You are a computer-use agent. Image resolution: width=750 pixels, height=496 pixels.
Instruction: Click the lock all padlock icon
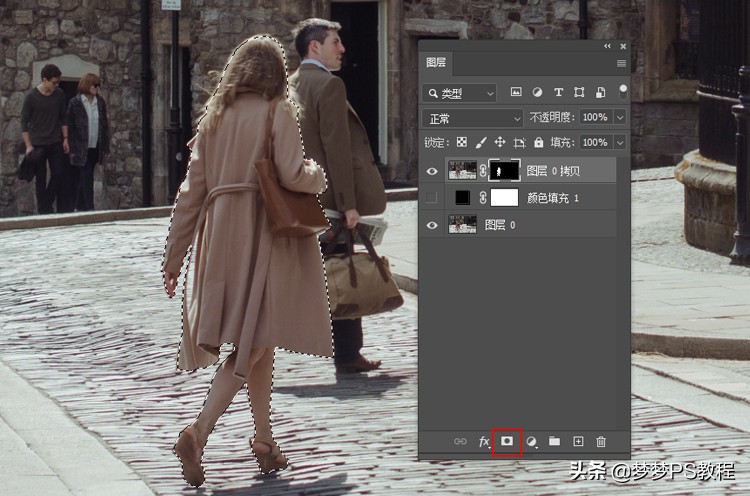(539, 142)
